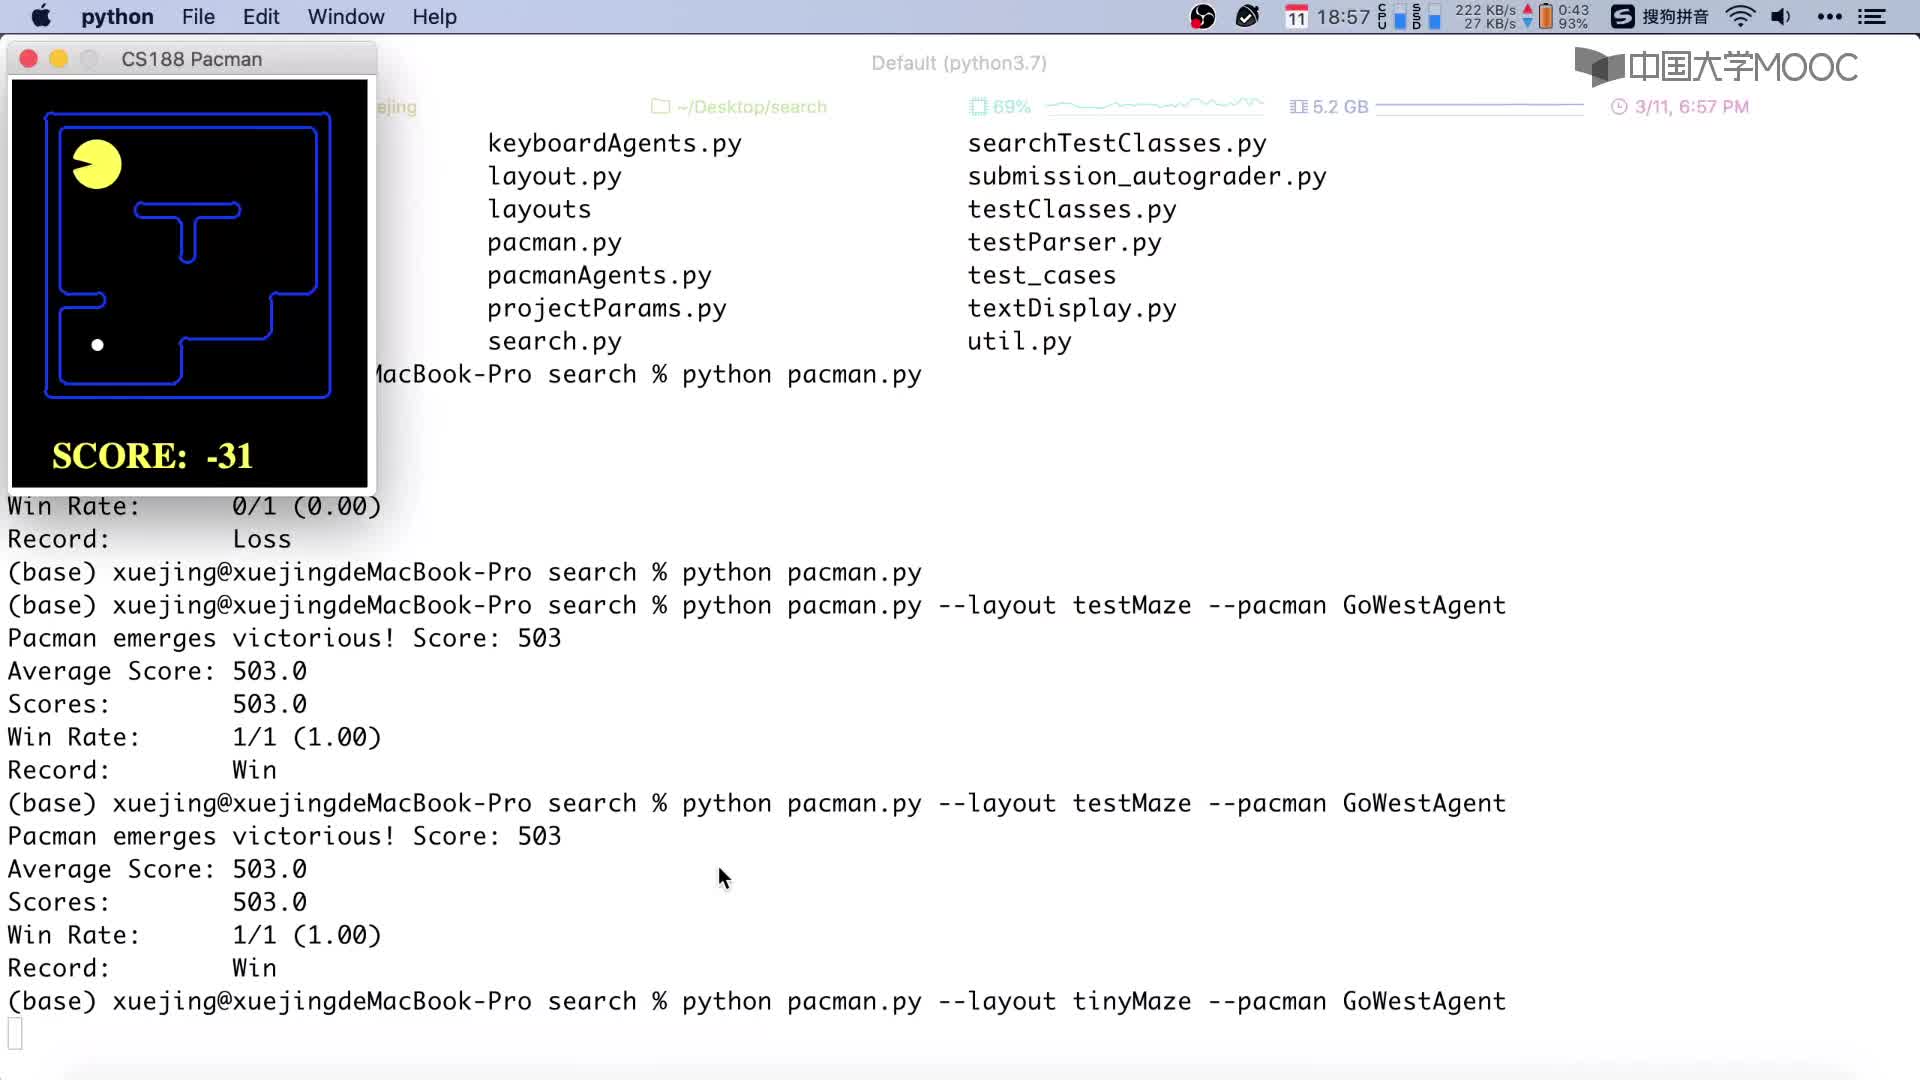Click the SCORE: -31 text in Pacman window
The height and width of the screenshot is (1080, 1920).
pos(152,456)
